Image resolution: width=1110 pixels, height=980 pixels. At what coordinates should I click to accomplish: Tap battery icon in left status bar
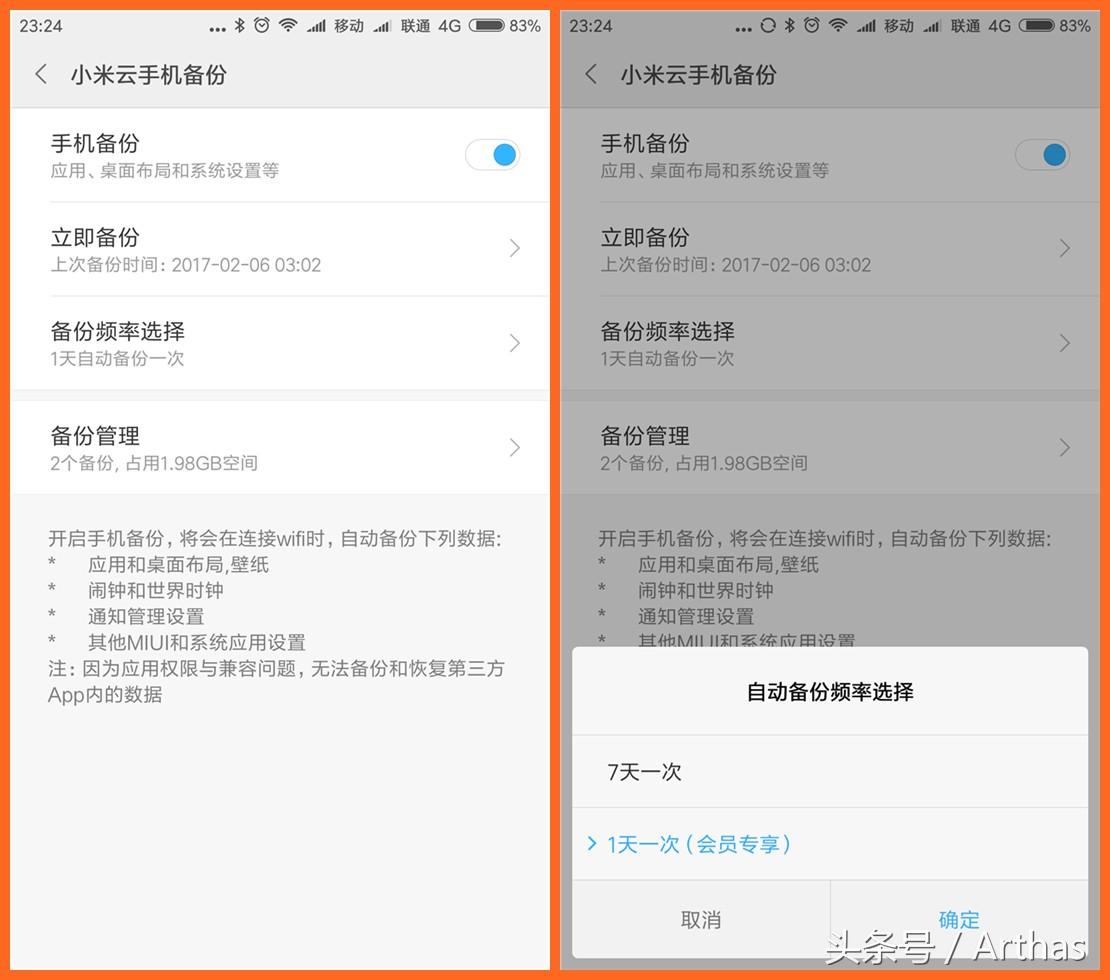pos(486,25)
